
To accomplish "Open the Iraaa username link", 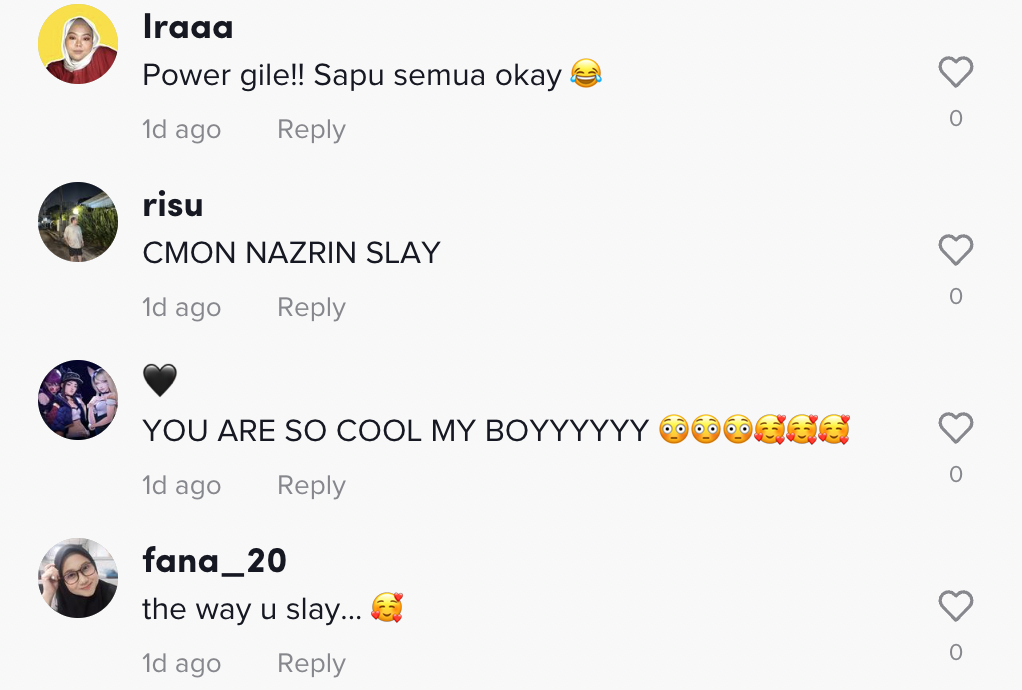I will 188,27.
